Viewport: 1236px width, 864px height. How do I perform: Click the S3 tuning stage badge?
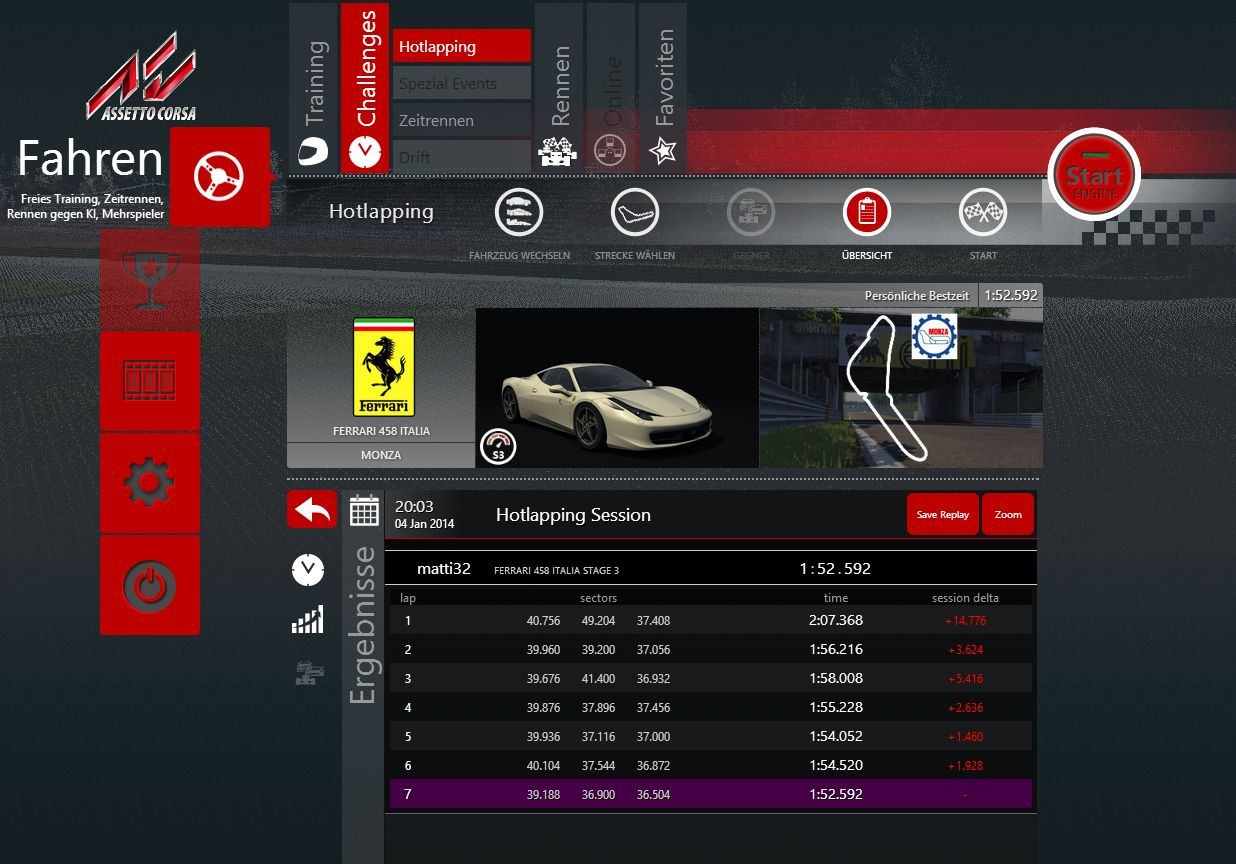[498, 446]
